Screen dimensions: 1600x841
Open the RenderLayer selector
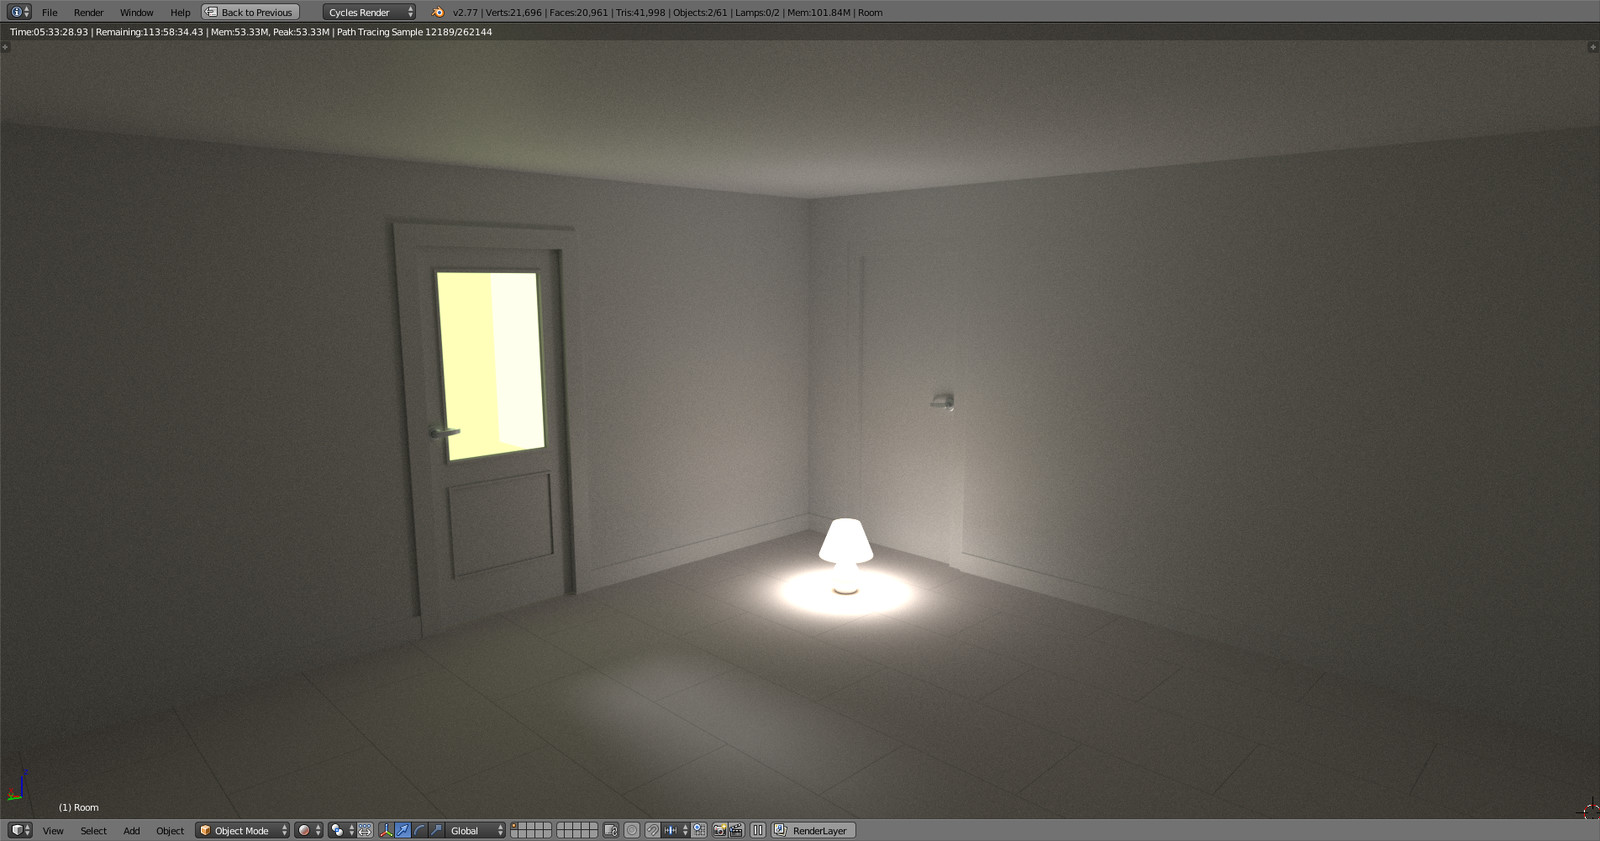(813, 830)
